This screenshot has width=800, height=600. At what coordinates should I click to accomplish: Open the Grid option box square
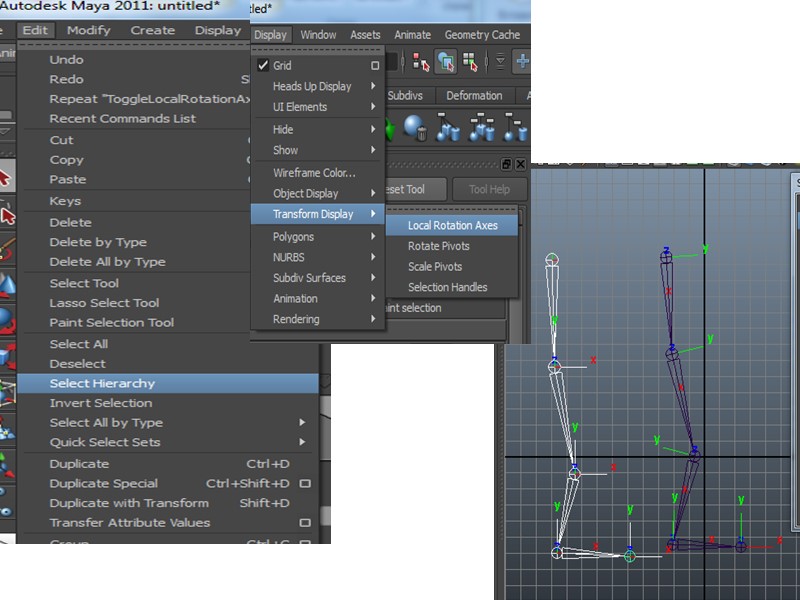pyautogui.click(x=375, y=66)
